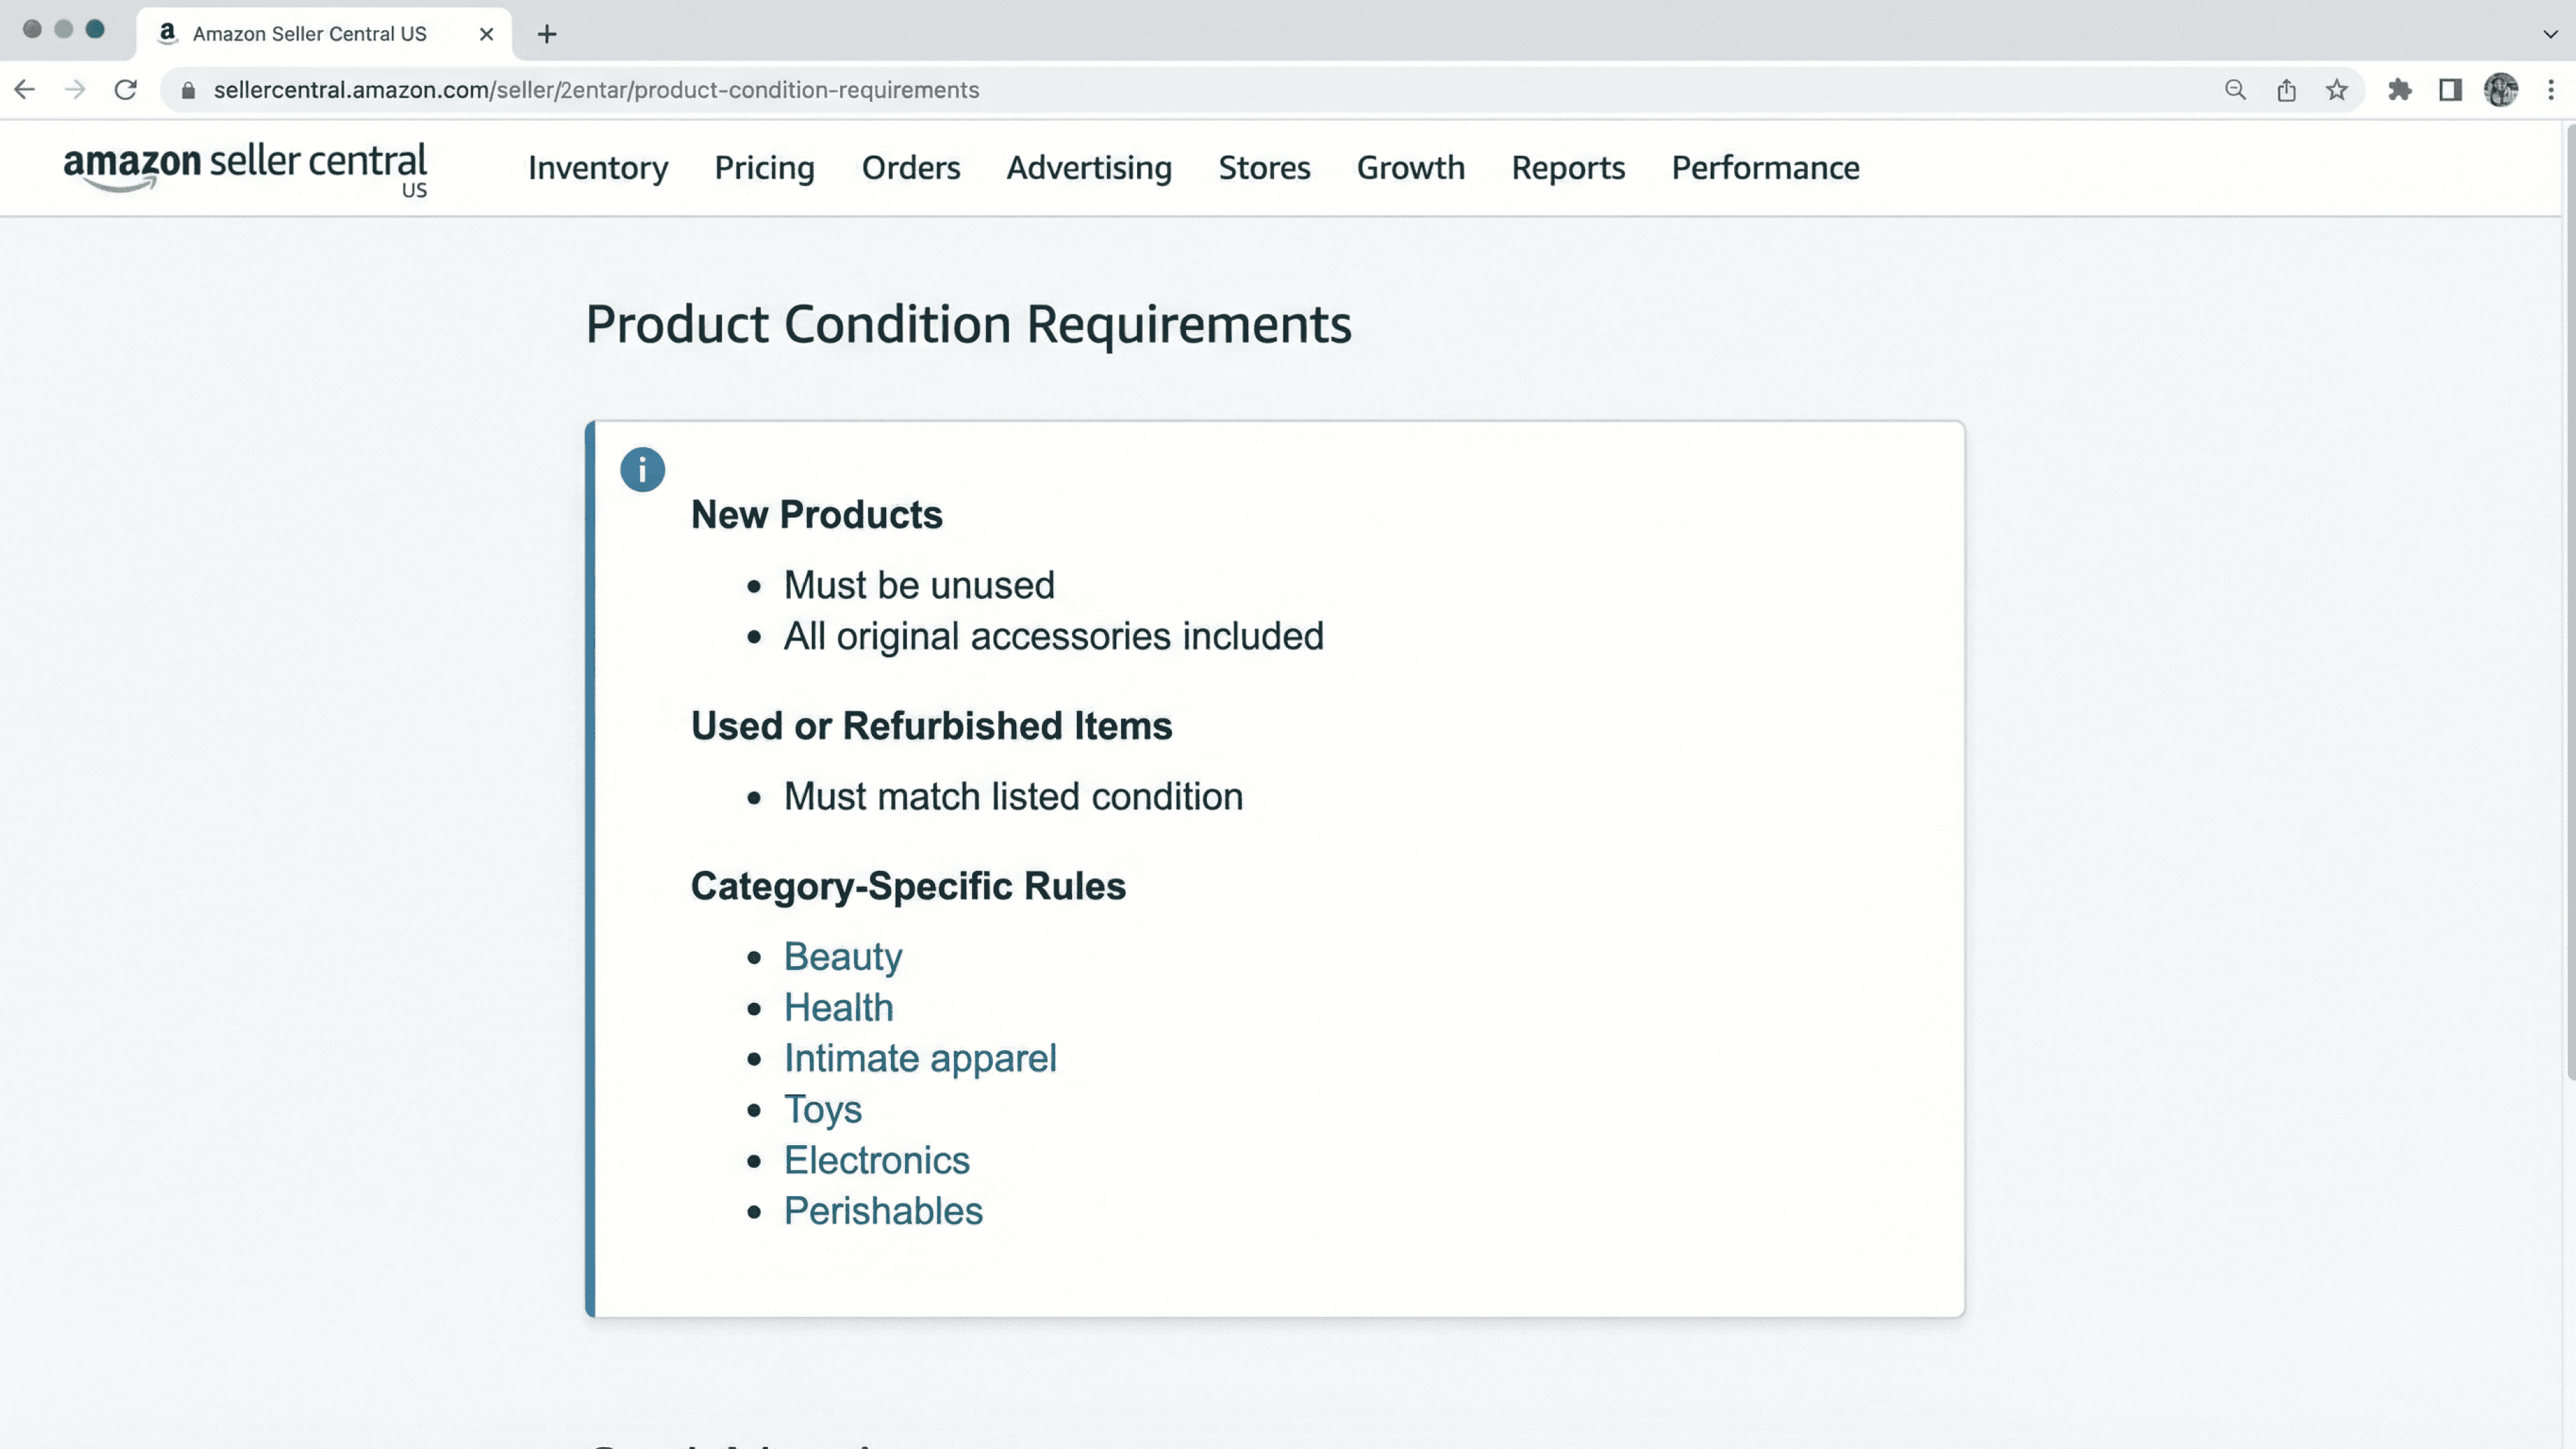Open the extensions puzzle icon
This screenshot has width=2576, height=1449.
coord(2399,90)
